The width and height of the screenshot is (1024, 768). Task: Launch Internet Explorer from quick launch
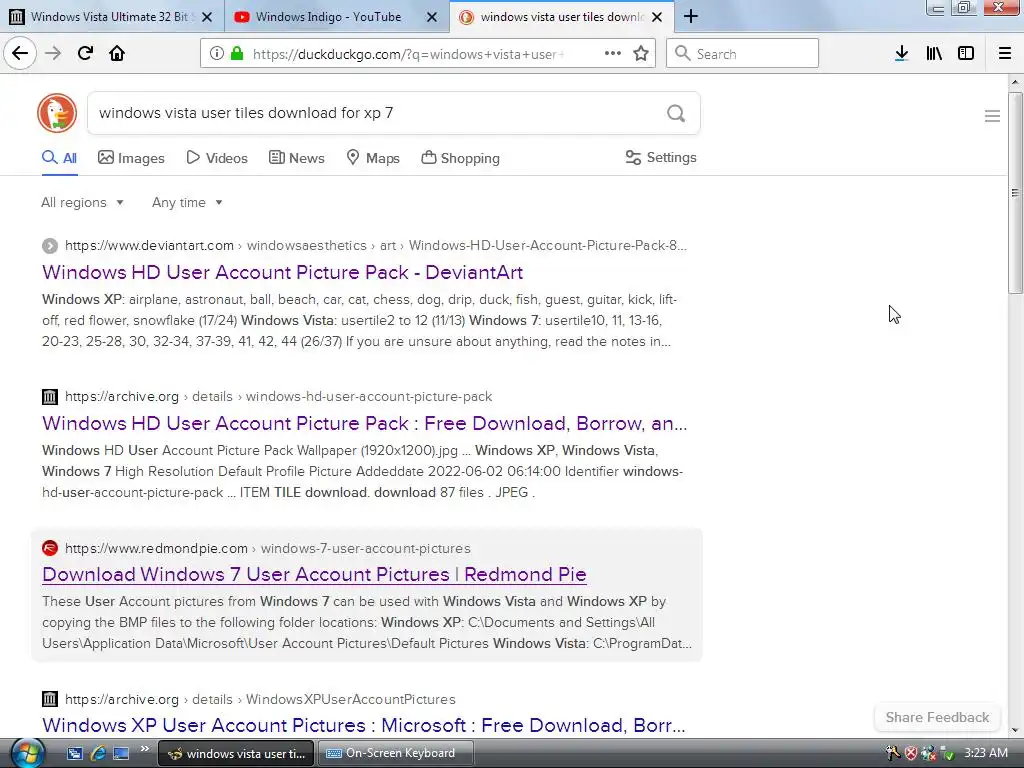click(x=98, y=753)
